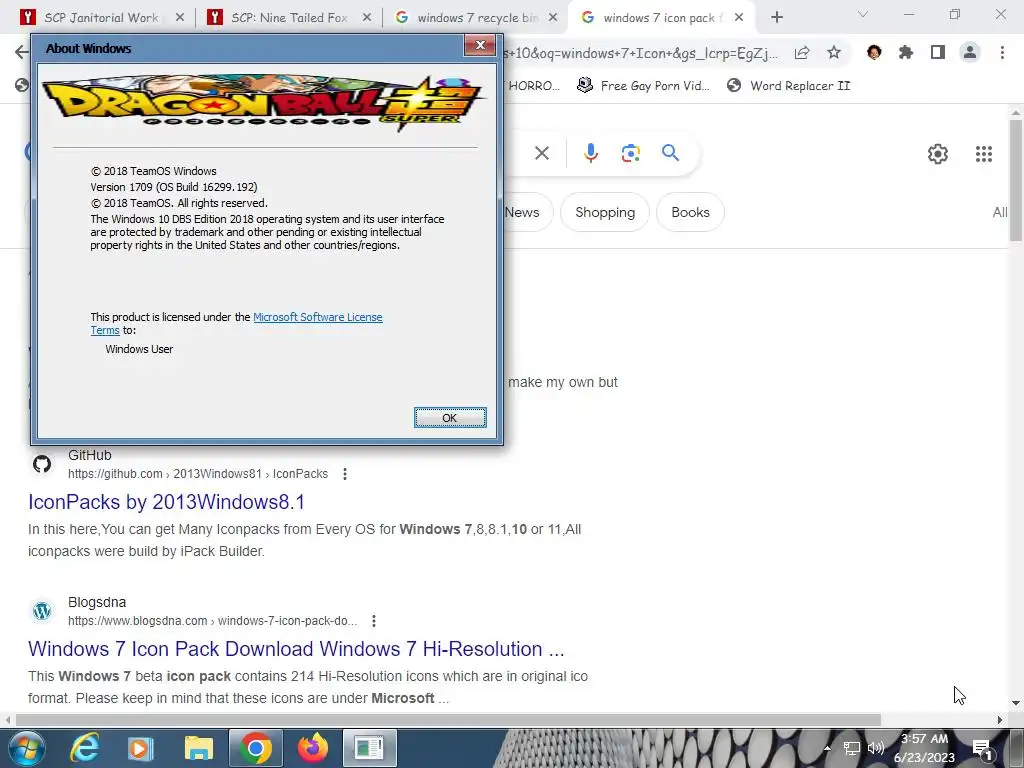Select the News search filter
Image resolution: width=1024 pixels, height=768 pixels.
pyautogui.click(x=522, y=212)
